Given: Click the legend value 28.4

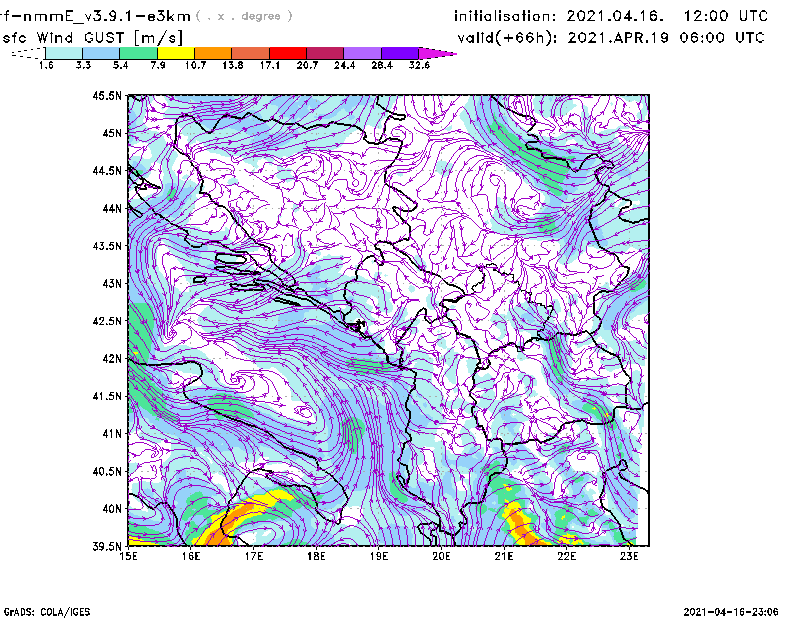Looking at the screenshot, I should click(x=382, y=65).
